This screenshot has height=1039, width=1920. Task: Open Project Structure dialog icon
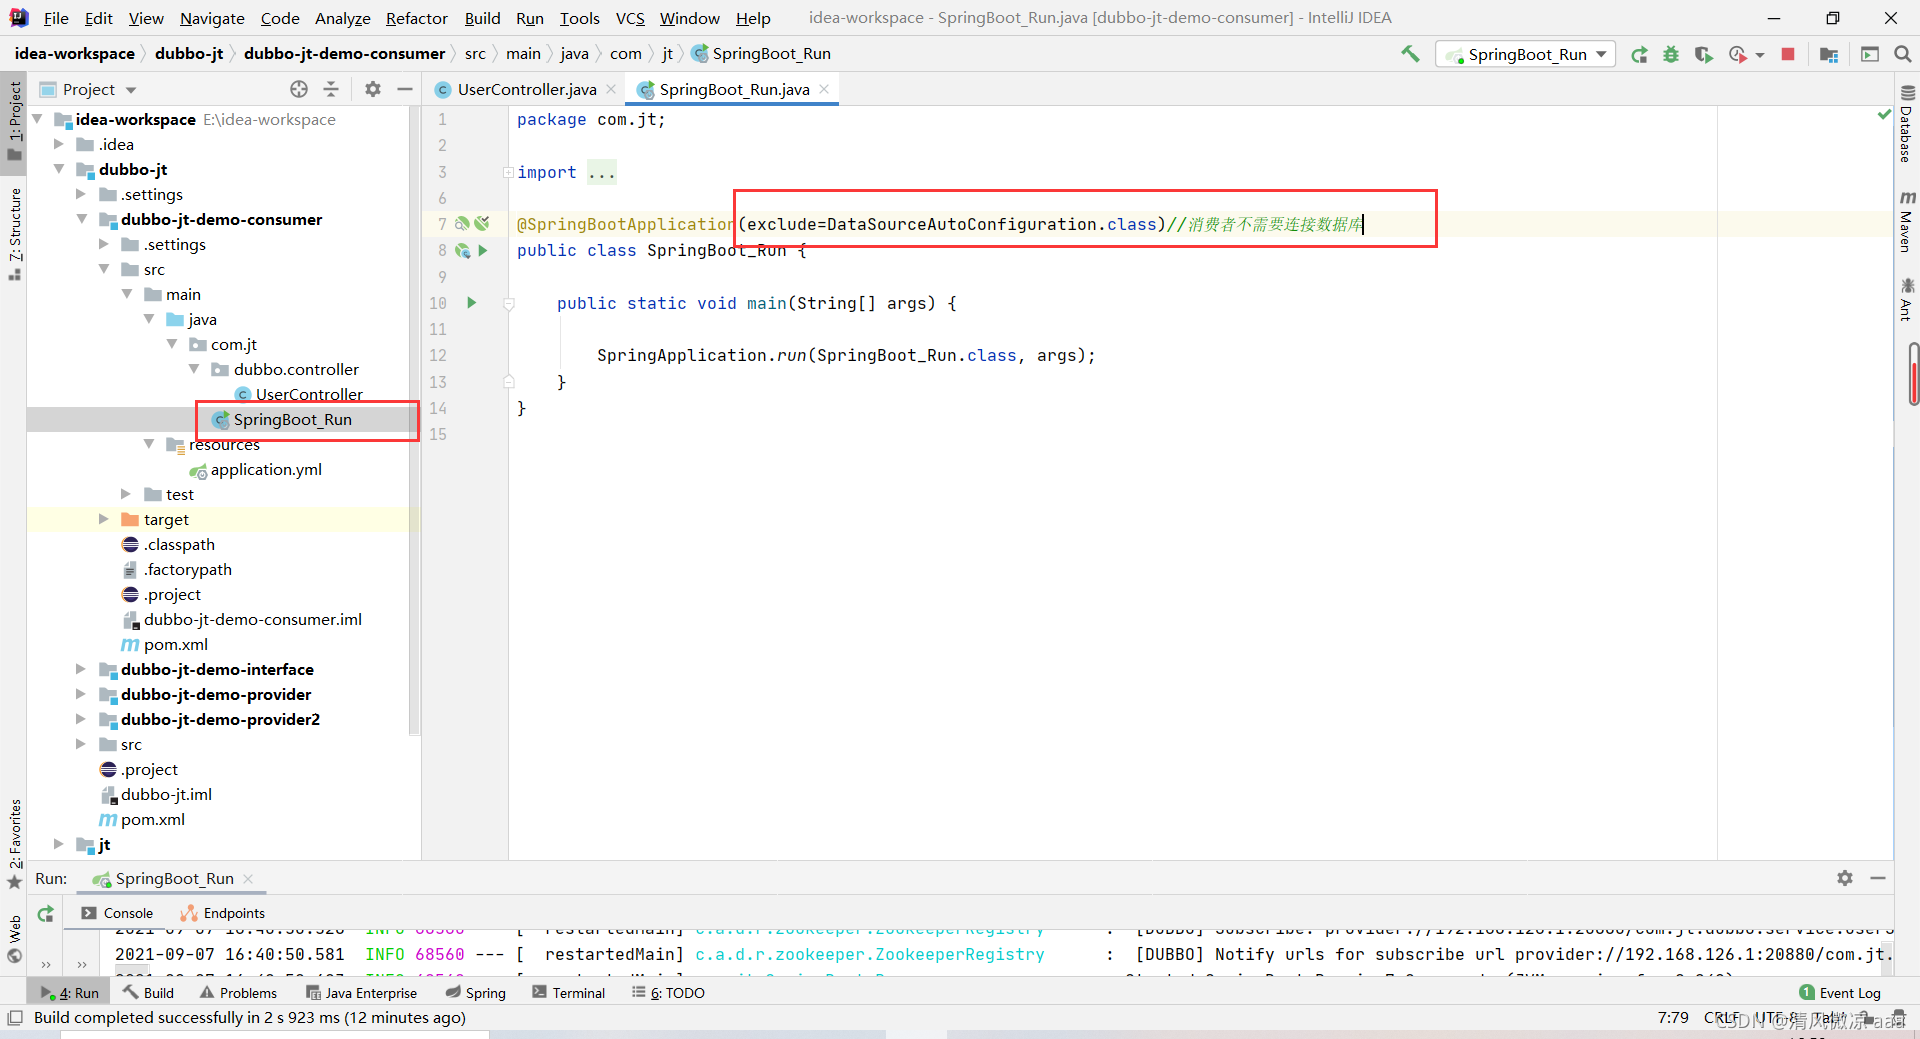coord(1829,54)
